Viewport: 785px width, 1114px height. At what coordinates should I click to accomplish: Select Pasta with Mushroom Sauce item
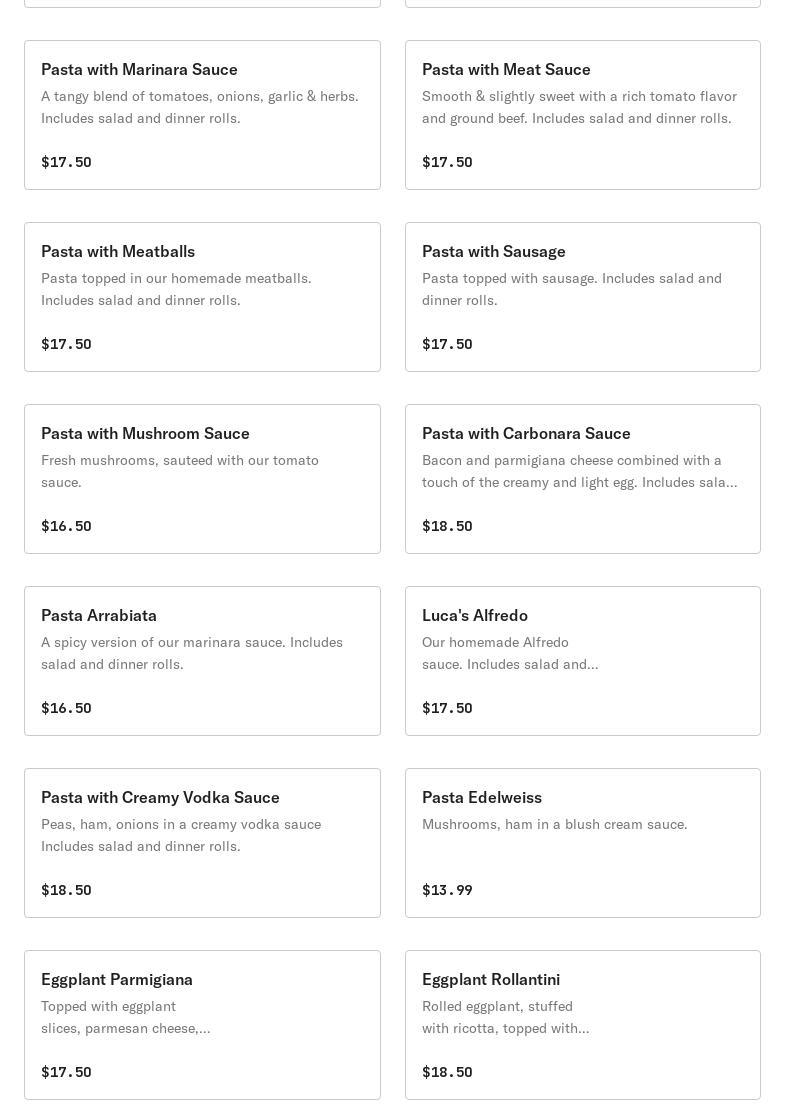click(x=202, y=479)
